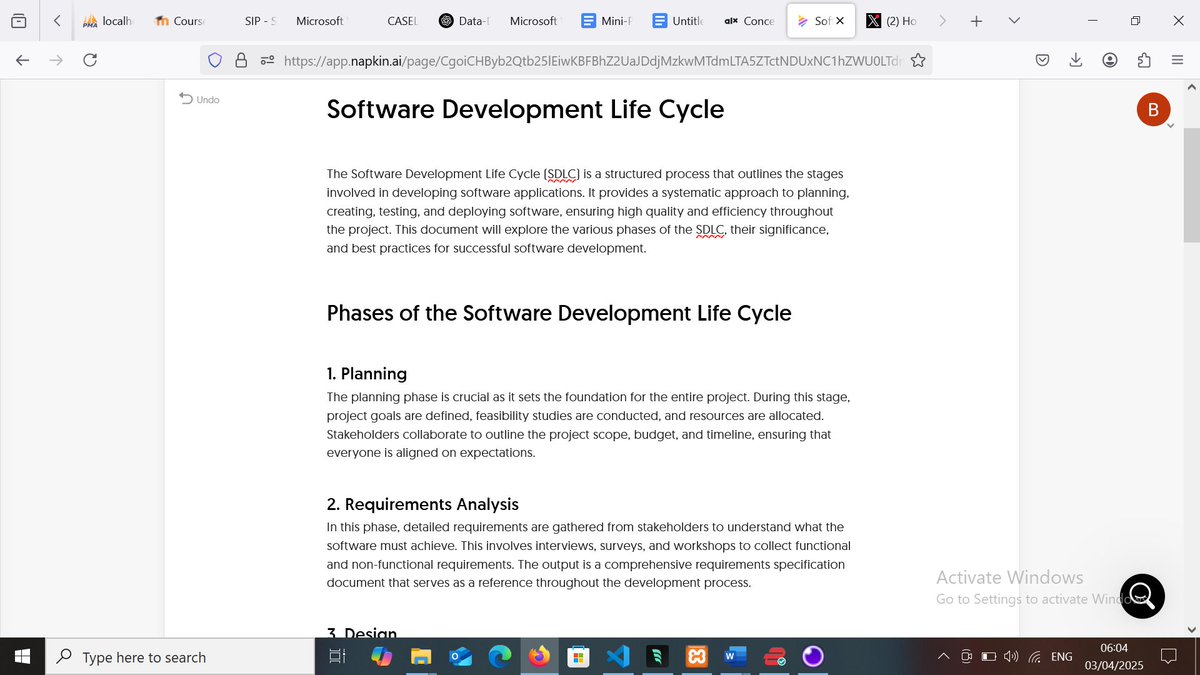Switch to the X (2) Home tab
Image resolution: width=1200 pixels, height=675 pixels.
pos(892,20)
